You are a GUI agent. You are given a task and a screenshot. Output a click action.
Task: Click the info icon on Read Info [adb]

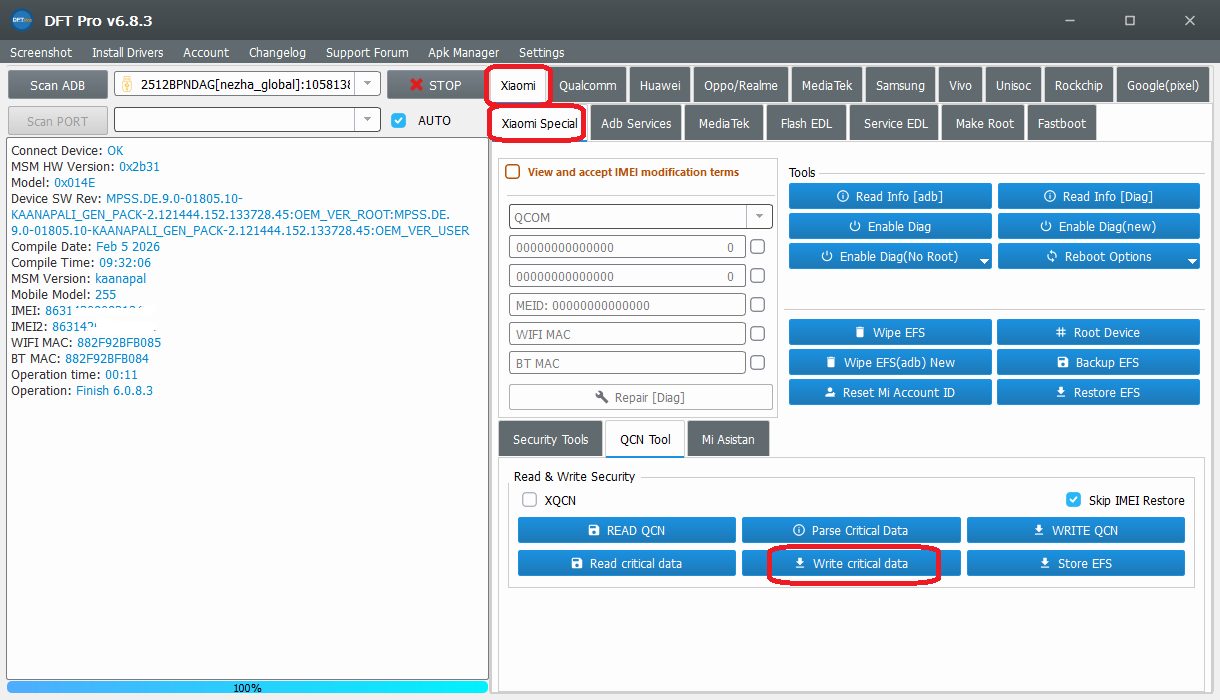point(842,197)
